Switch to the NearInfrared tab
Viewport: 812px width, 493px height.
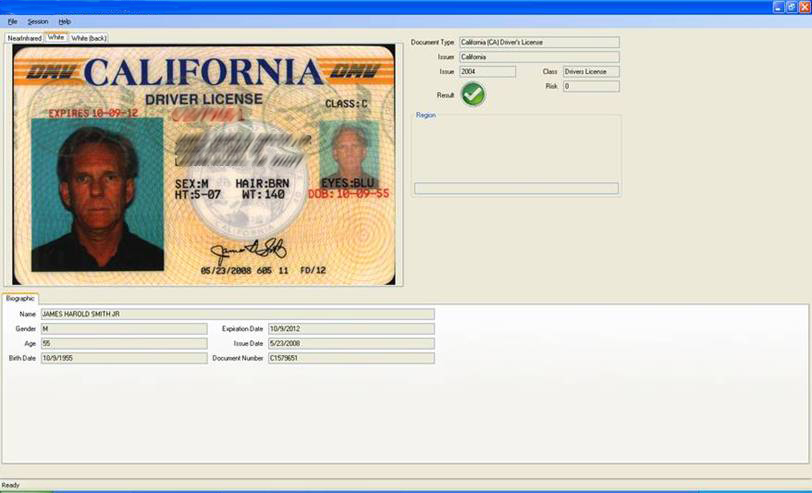point(24,38)
